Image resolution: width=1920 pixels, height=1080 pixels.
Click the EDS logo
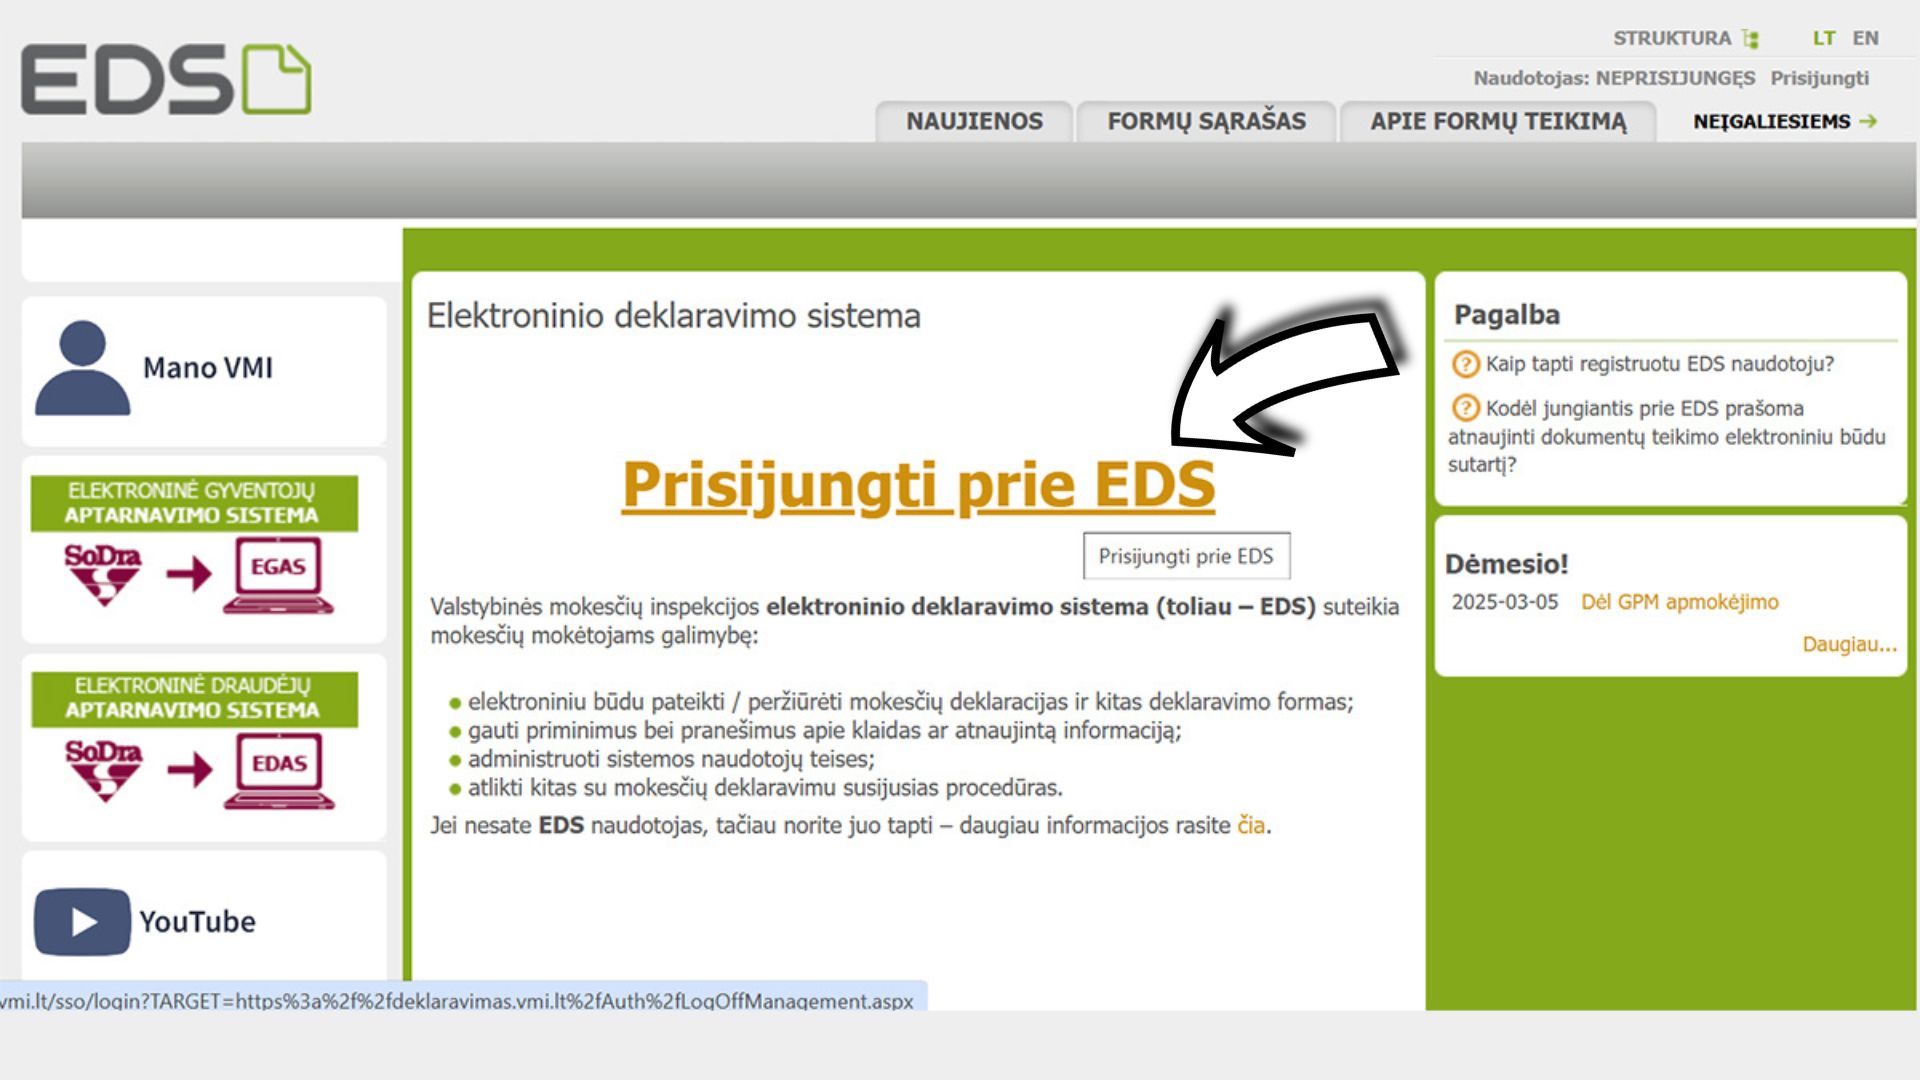(166, 79)
